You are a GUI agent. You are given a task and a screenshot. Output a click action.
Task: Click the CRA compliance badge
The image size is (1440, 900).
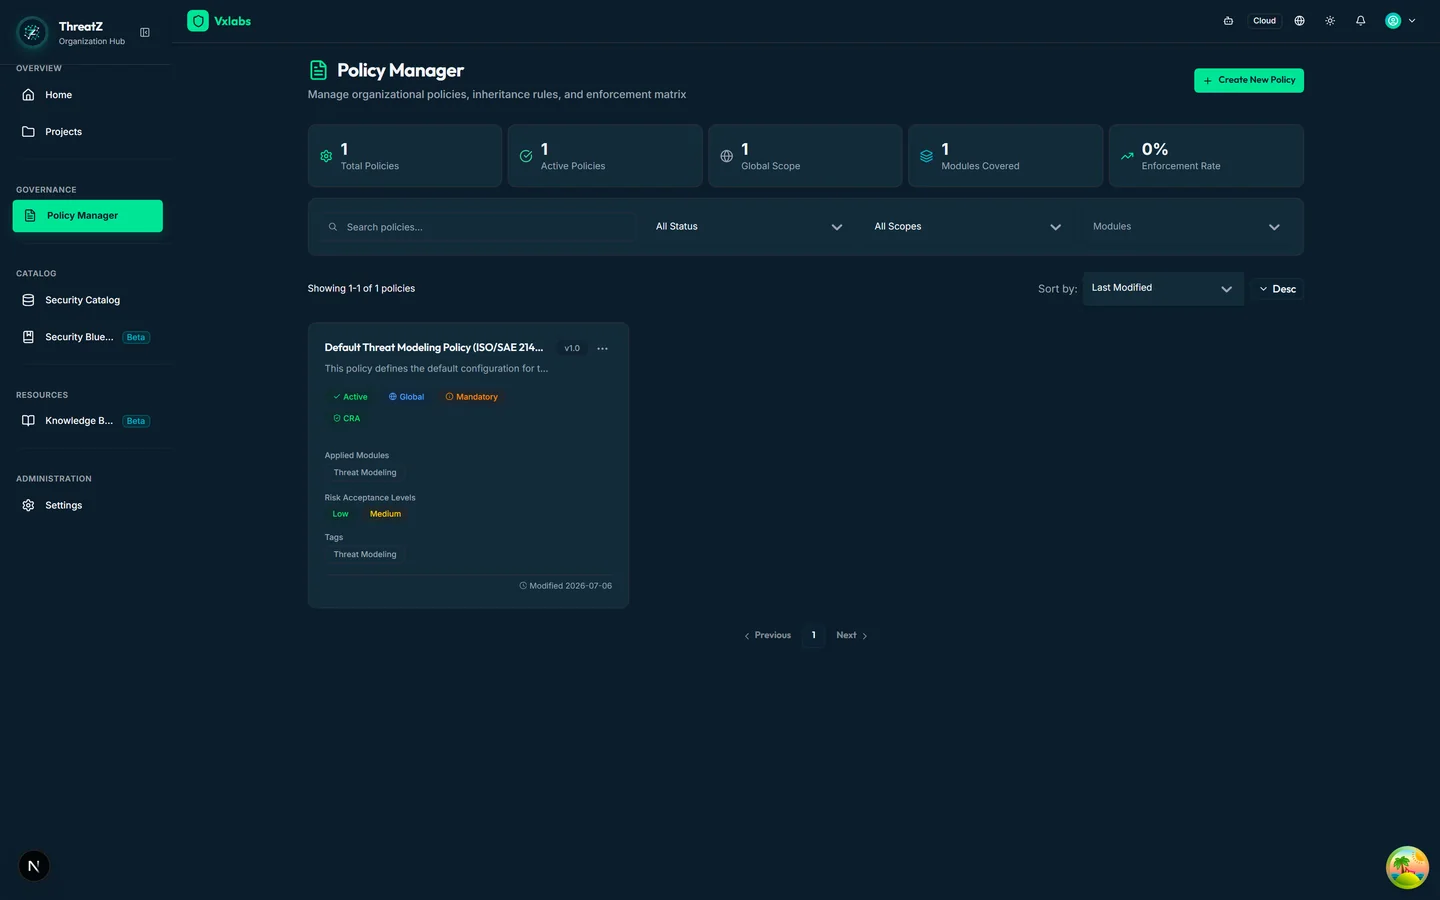pyautogui.click(x=346, y=419)
